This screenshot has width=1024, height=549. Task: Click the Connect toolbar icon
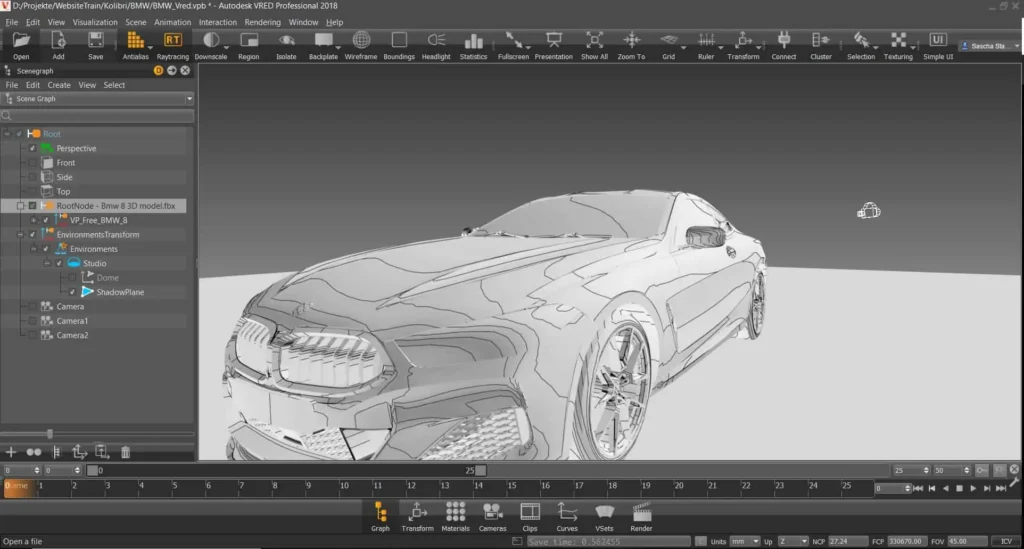pos(784,40)
